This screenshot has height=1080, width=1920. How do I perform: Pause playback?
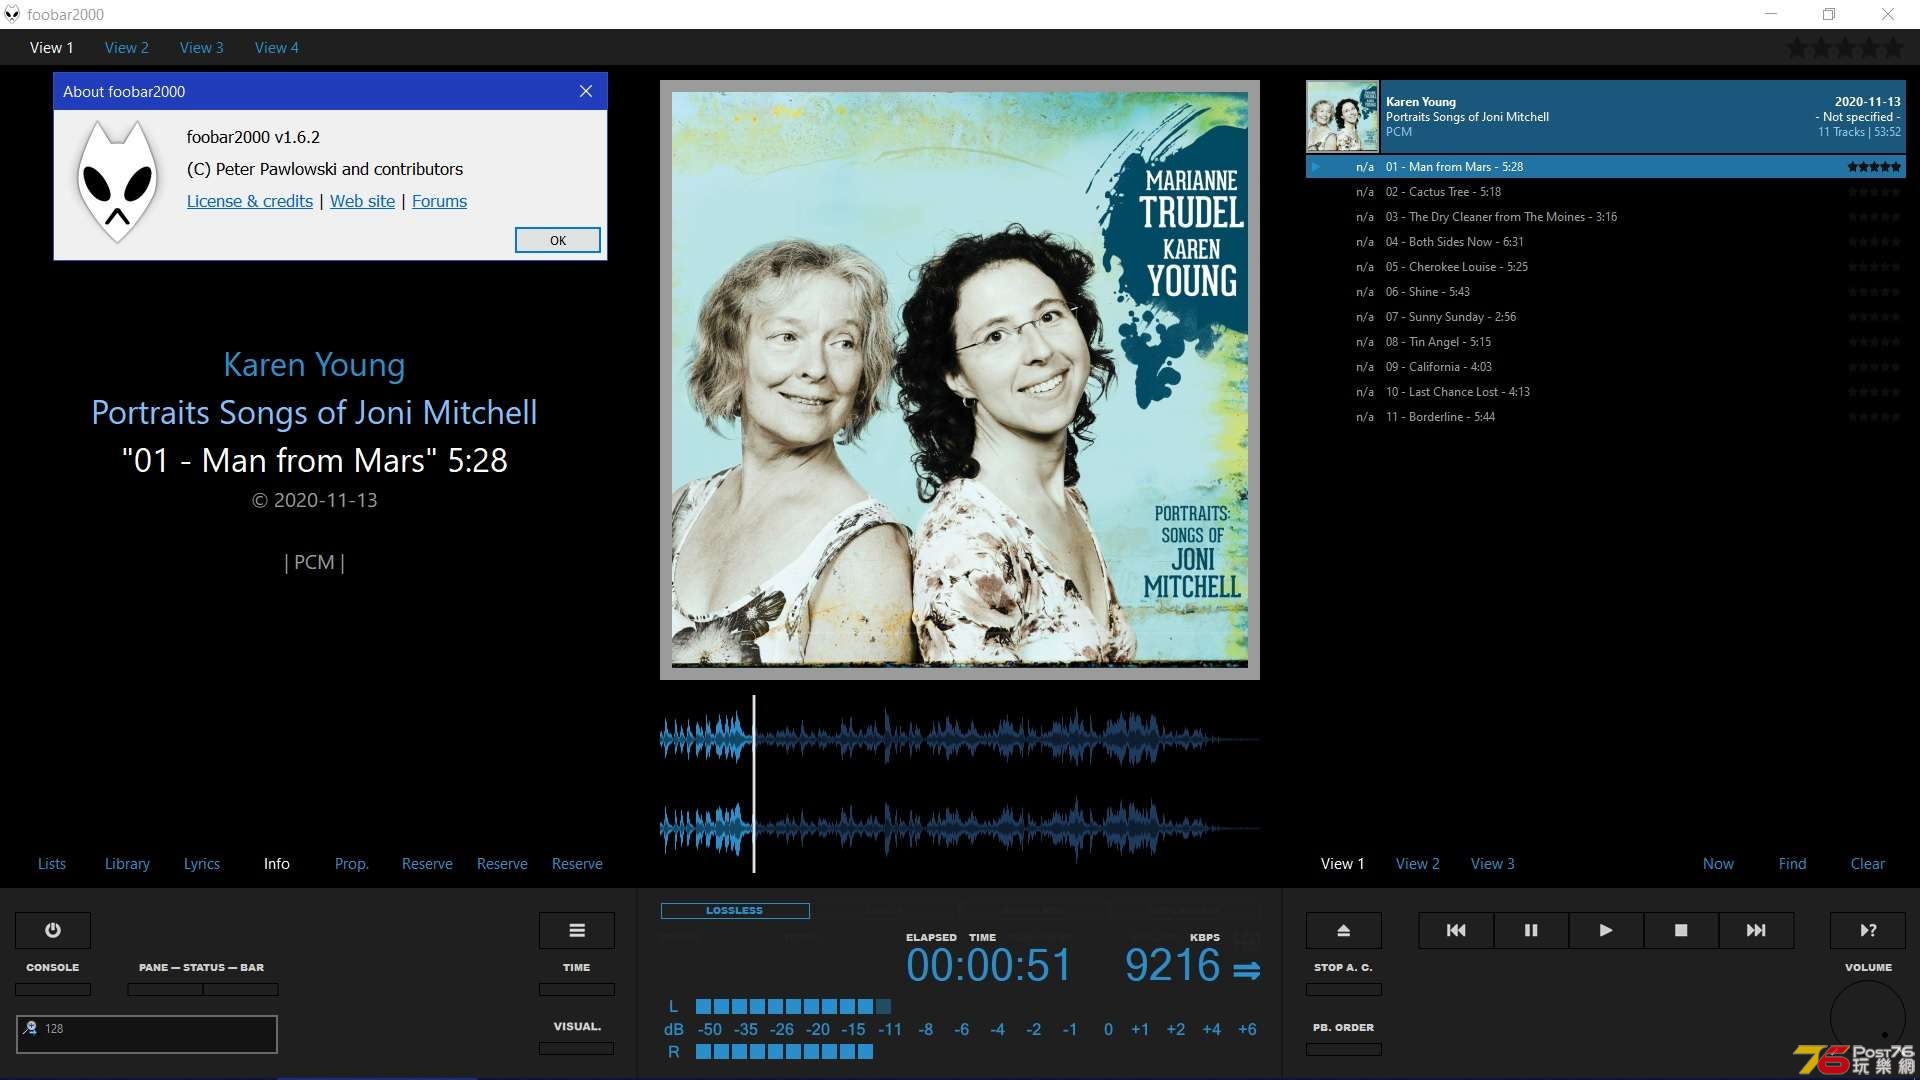pyautogui.click(x=1531, y=930)
